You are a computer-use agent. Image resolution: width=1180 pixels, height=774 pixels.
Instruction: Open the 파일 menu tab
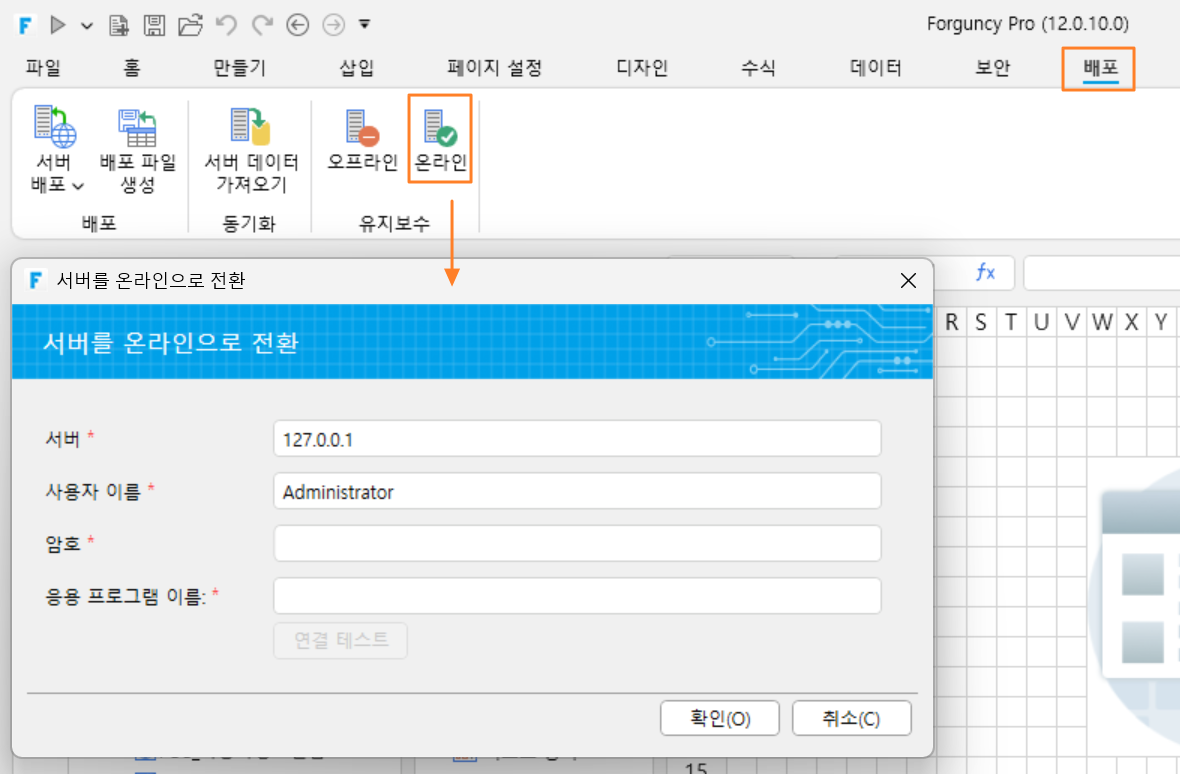pos(43,68)
